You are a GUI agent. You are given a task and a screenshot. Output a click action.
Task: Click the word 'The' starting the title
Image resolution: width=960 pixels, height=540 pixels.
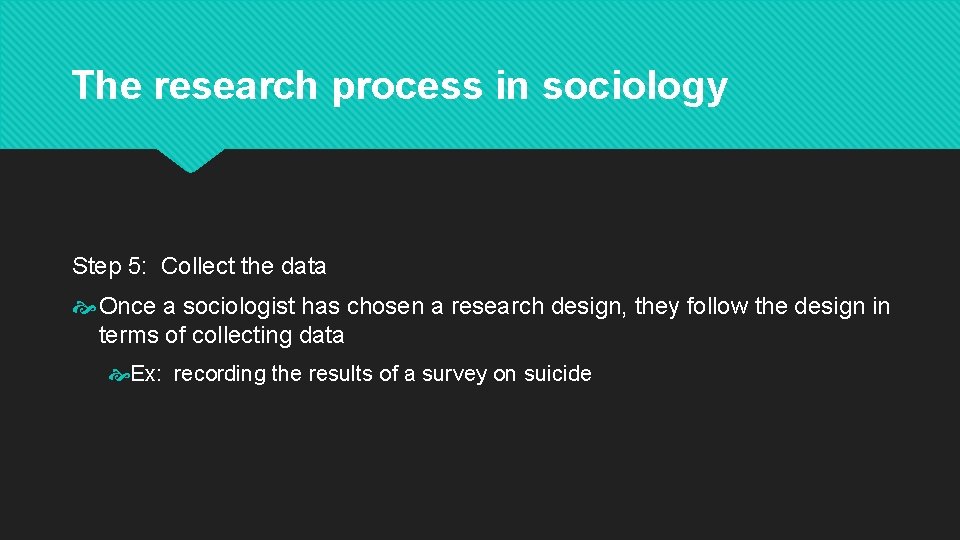click(107, 86)
